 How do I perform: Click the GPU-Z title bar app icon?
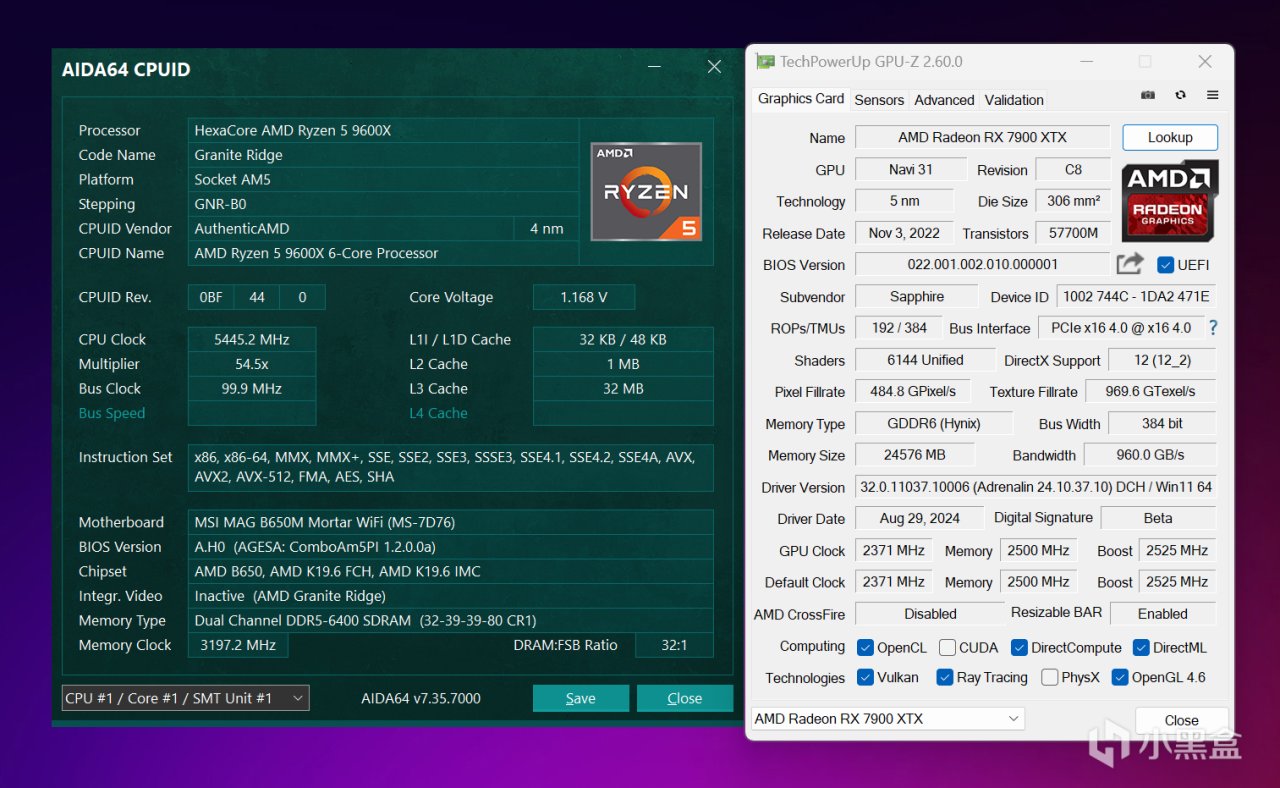[x=765, y=61]
